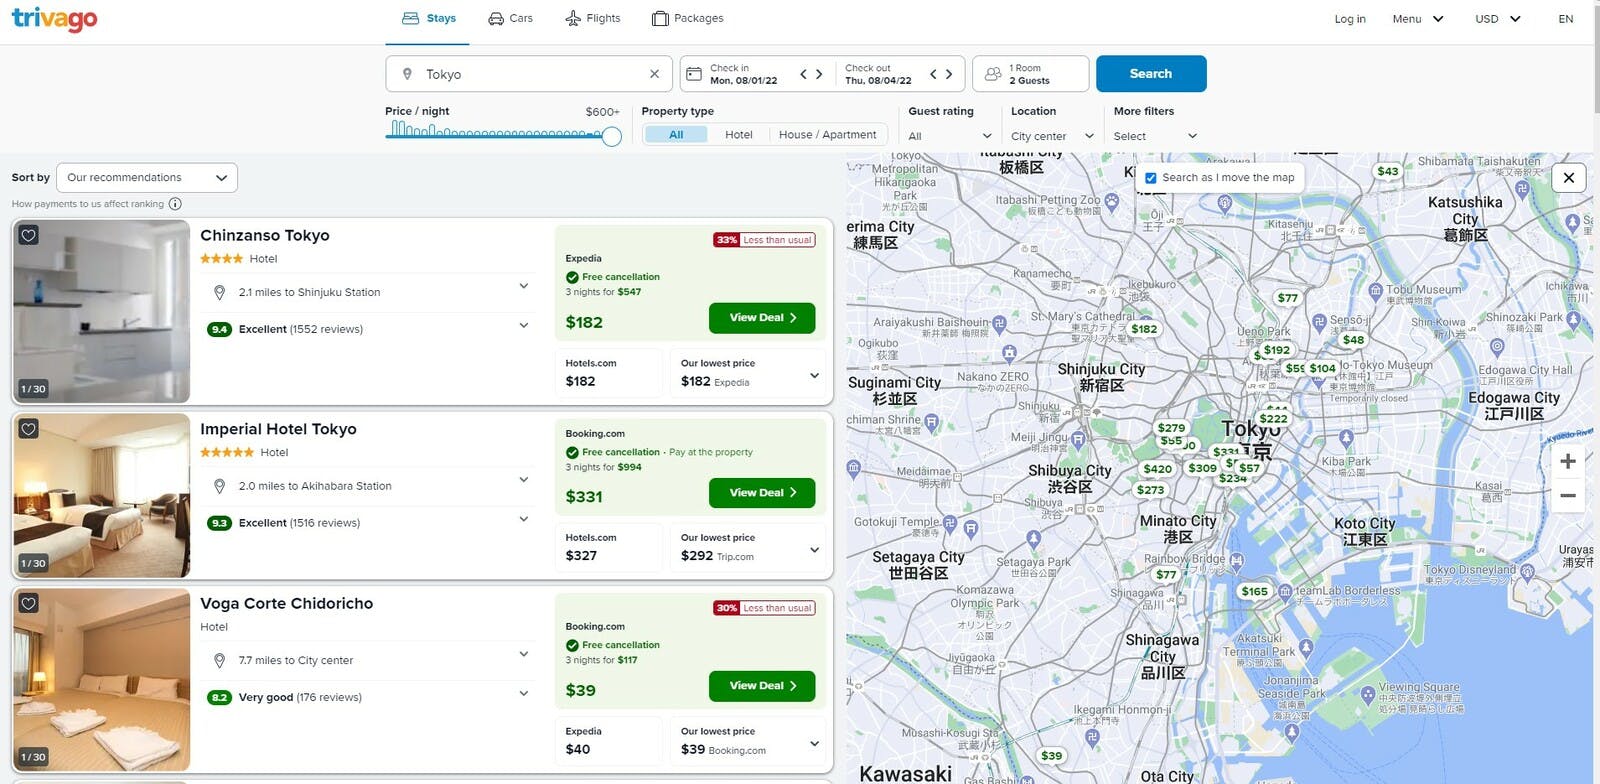Click the Search button
Image resolution: width=1600 pixels, height=784 pixels.
click(1151, 74)
